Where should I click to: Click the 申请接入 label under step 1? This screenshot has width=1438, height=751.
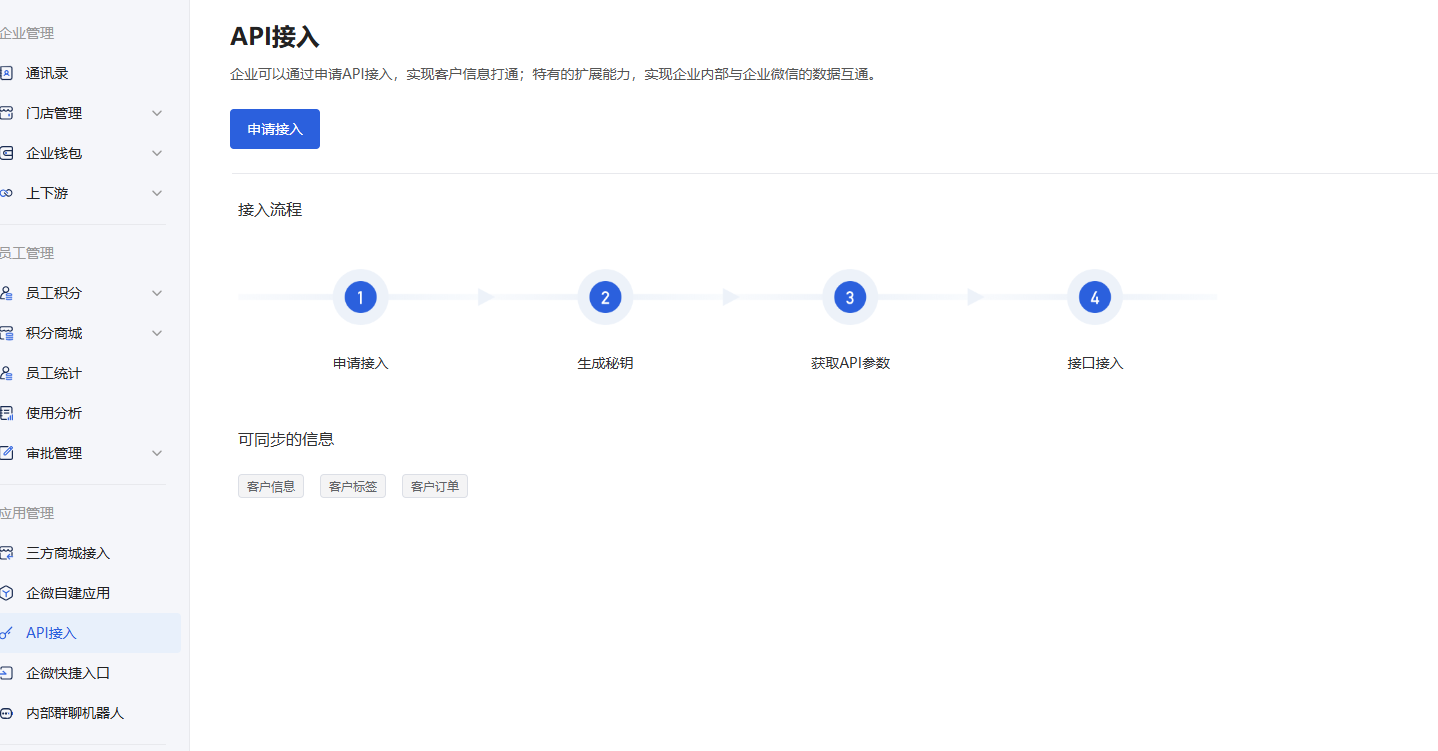pos(360,363)
